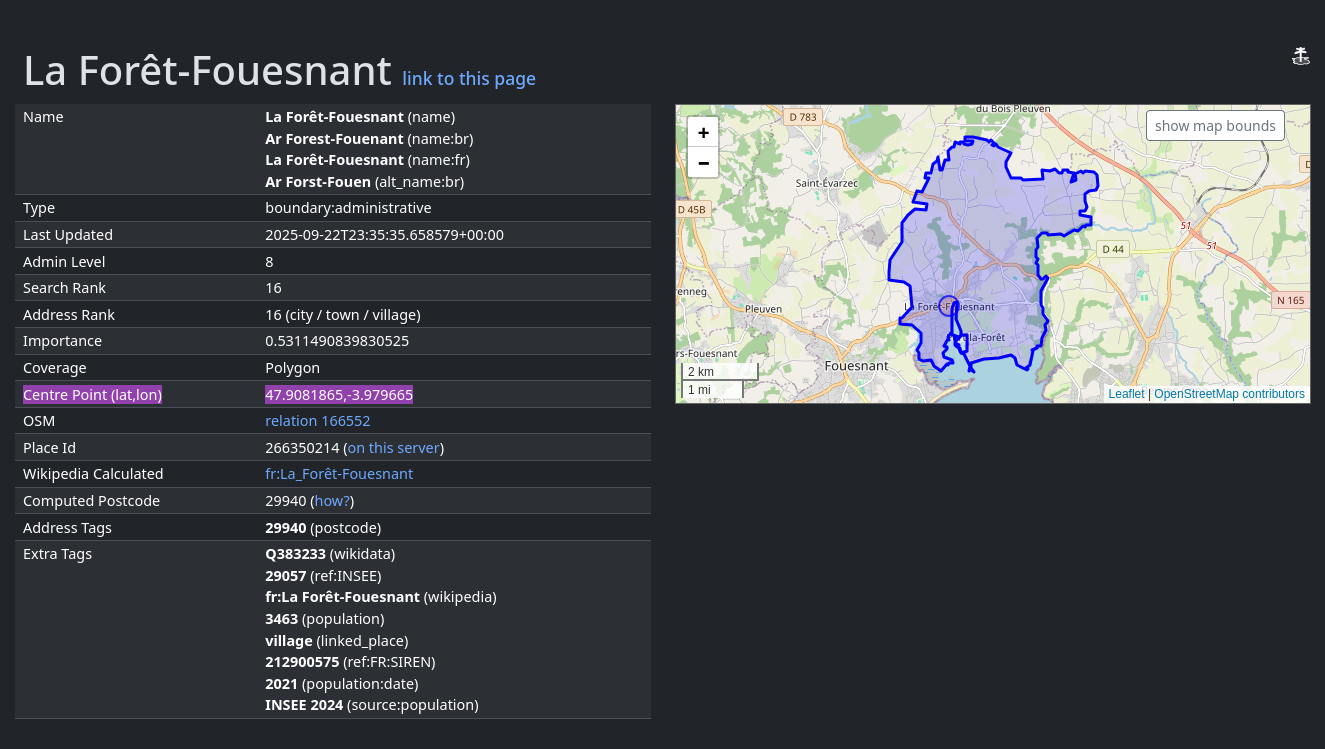Screen dimensions: 1325x749
Task: Open OSM relation 166552 link
Action: (x=317, y=421)
